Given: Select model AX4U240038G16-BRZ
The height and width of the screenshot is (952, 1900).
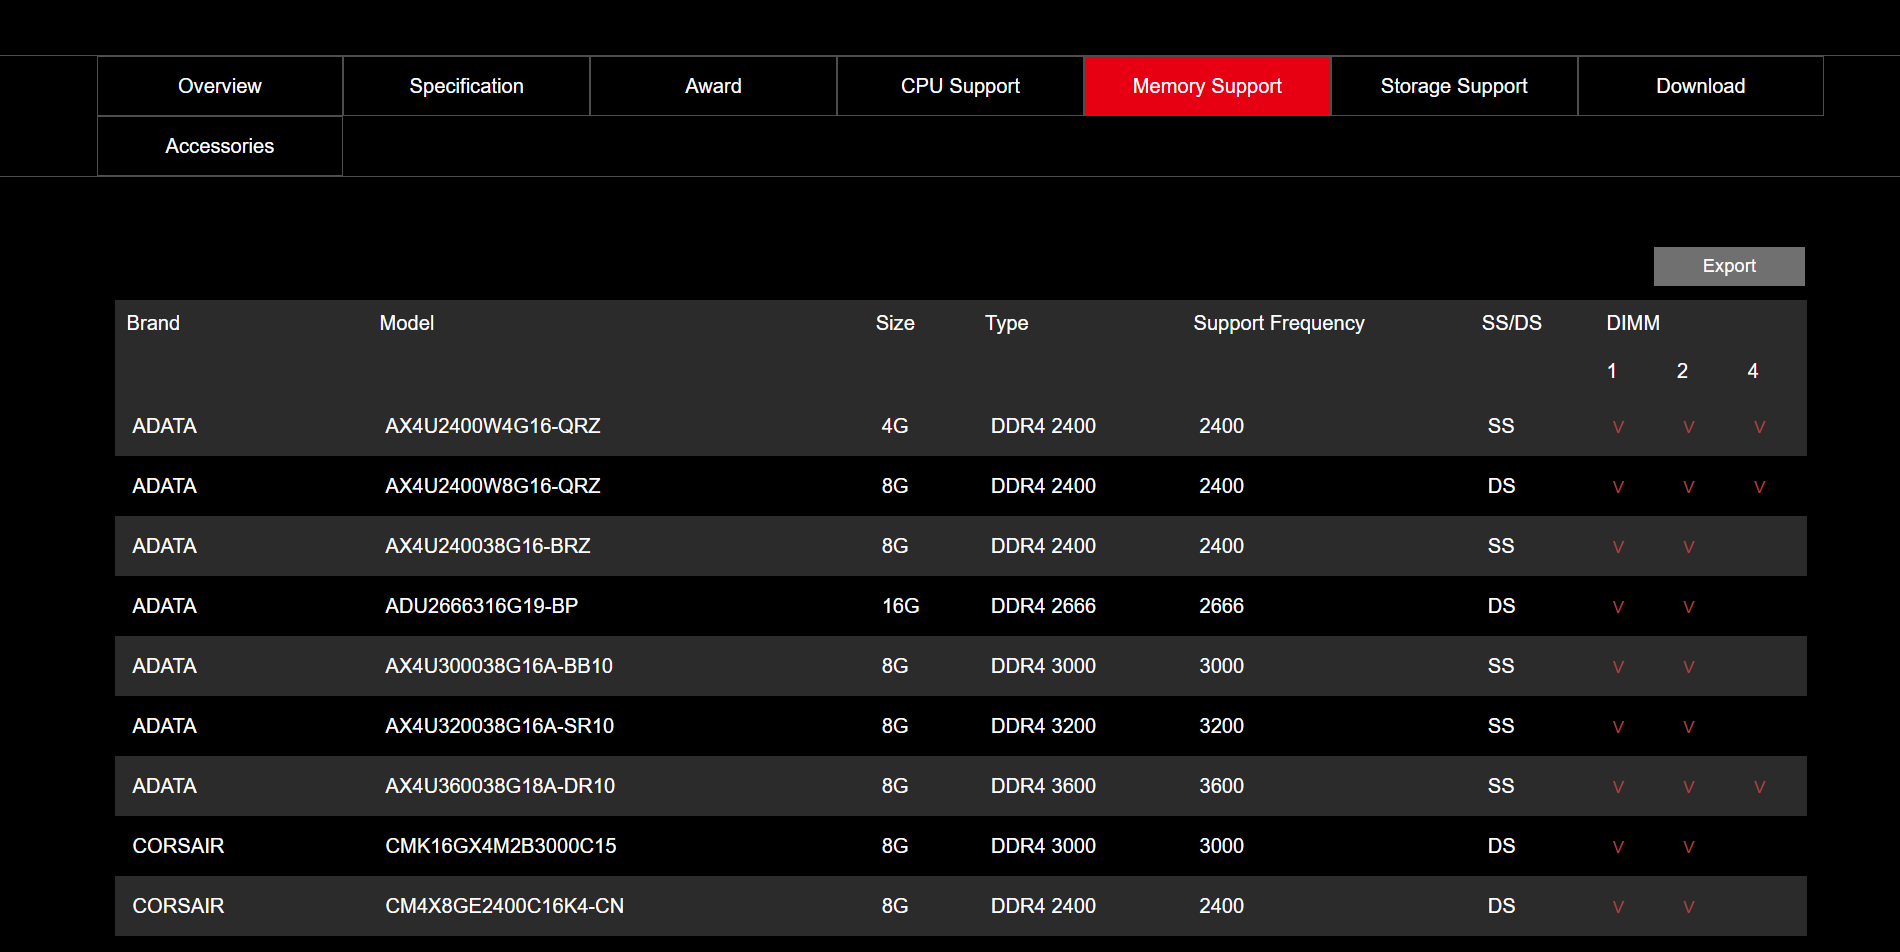Looking at the screenshot, I should click(488, 546).
